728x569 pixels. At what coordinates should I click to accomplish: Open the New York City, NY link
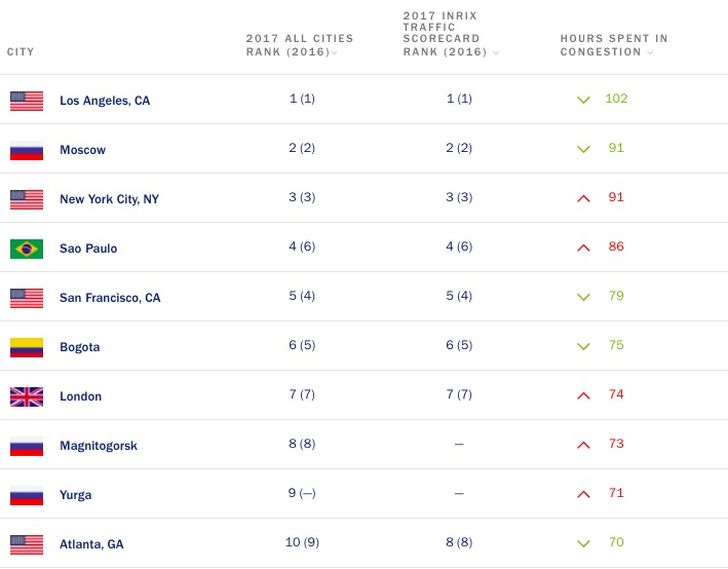point(109,199)
